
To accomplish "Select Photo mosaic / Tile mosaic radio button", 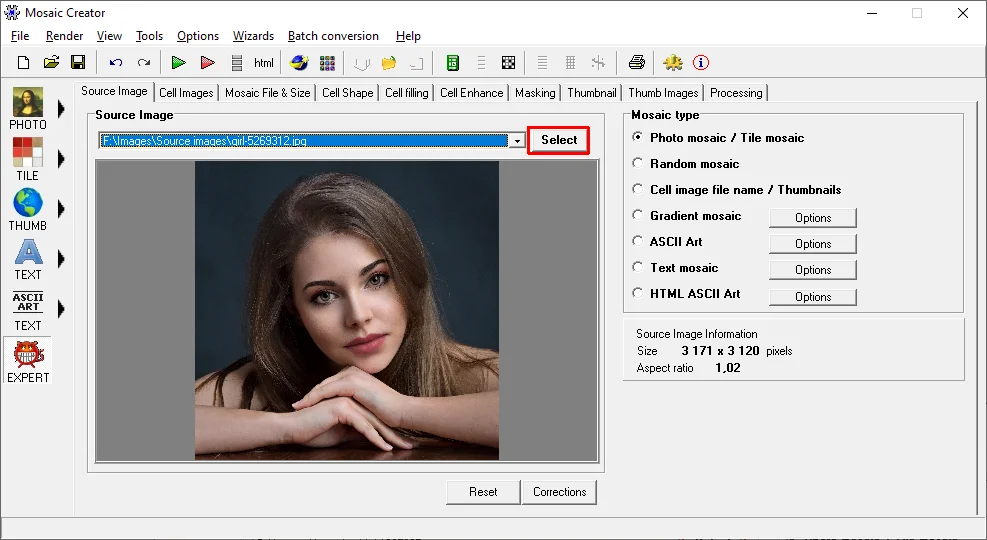I will pyautogui.click(x=638, y=137).
